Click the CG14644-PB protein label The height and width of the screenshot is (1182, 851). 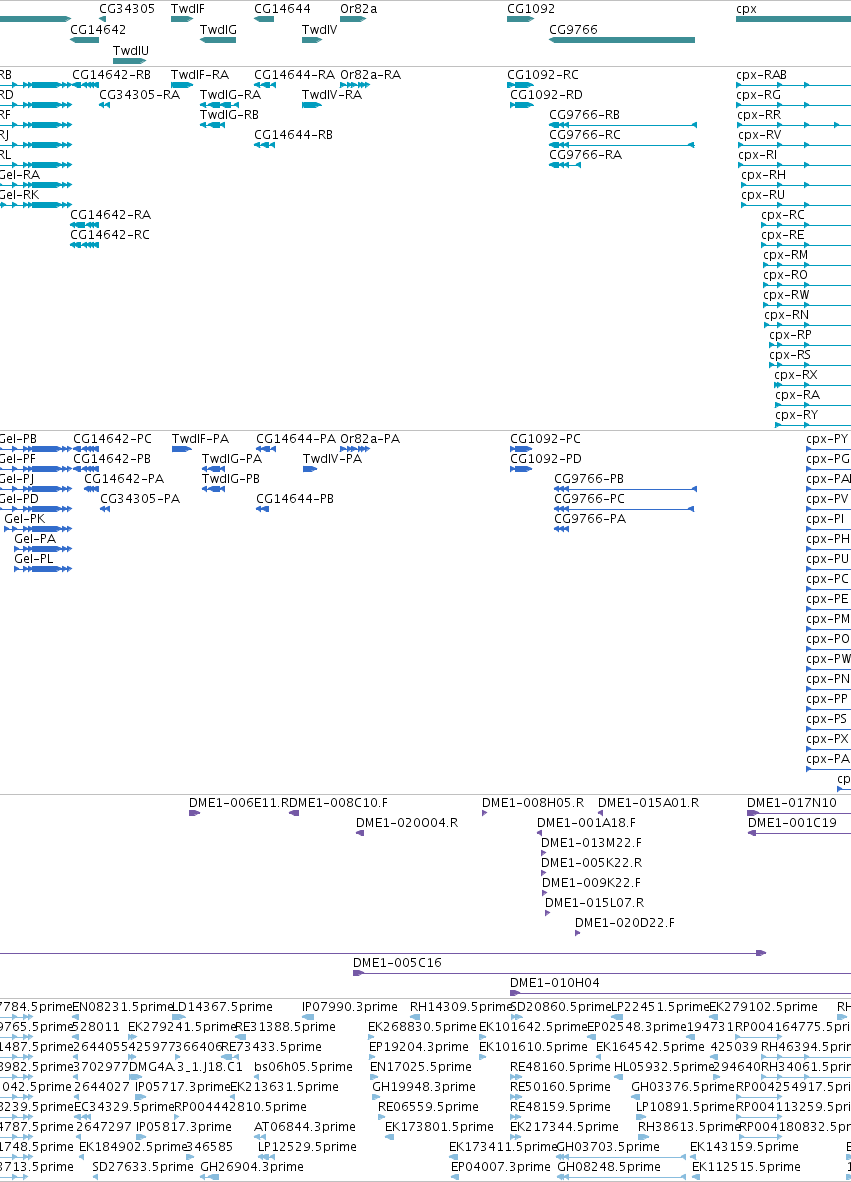[x=295, y=499]
